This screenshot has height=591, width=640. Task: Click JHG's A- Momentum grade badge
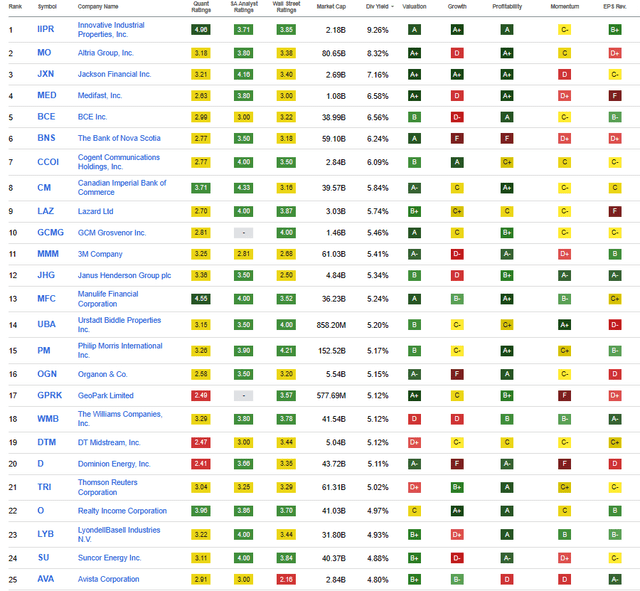pos(564,276)
